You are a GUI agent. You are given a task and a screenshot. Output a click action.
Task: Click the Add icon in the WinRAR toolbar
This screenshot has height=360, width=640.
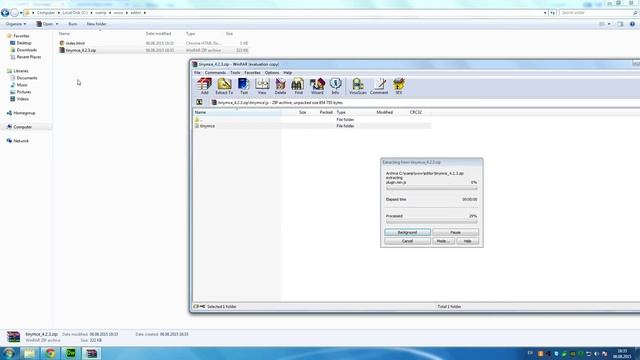204,86
